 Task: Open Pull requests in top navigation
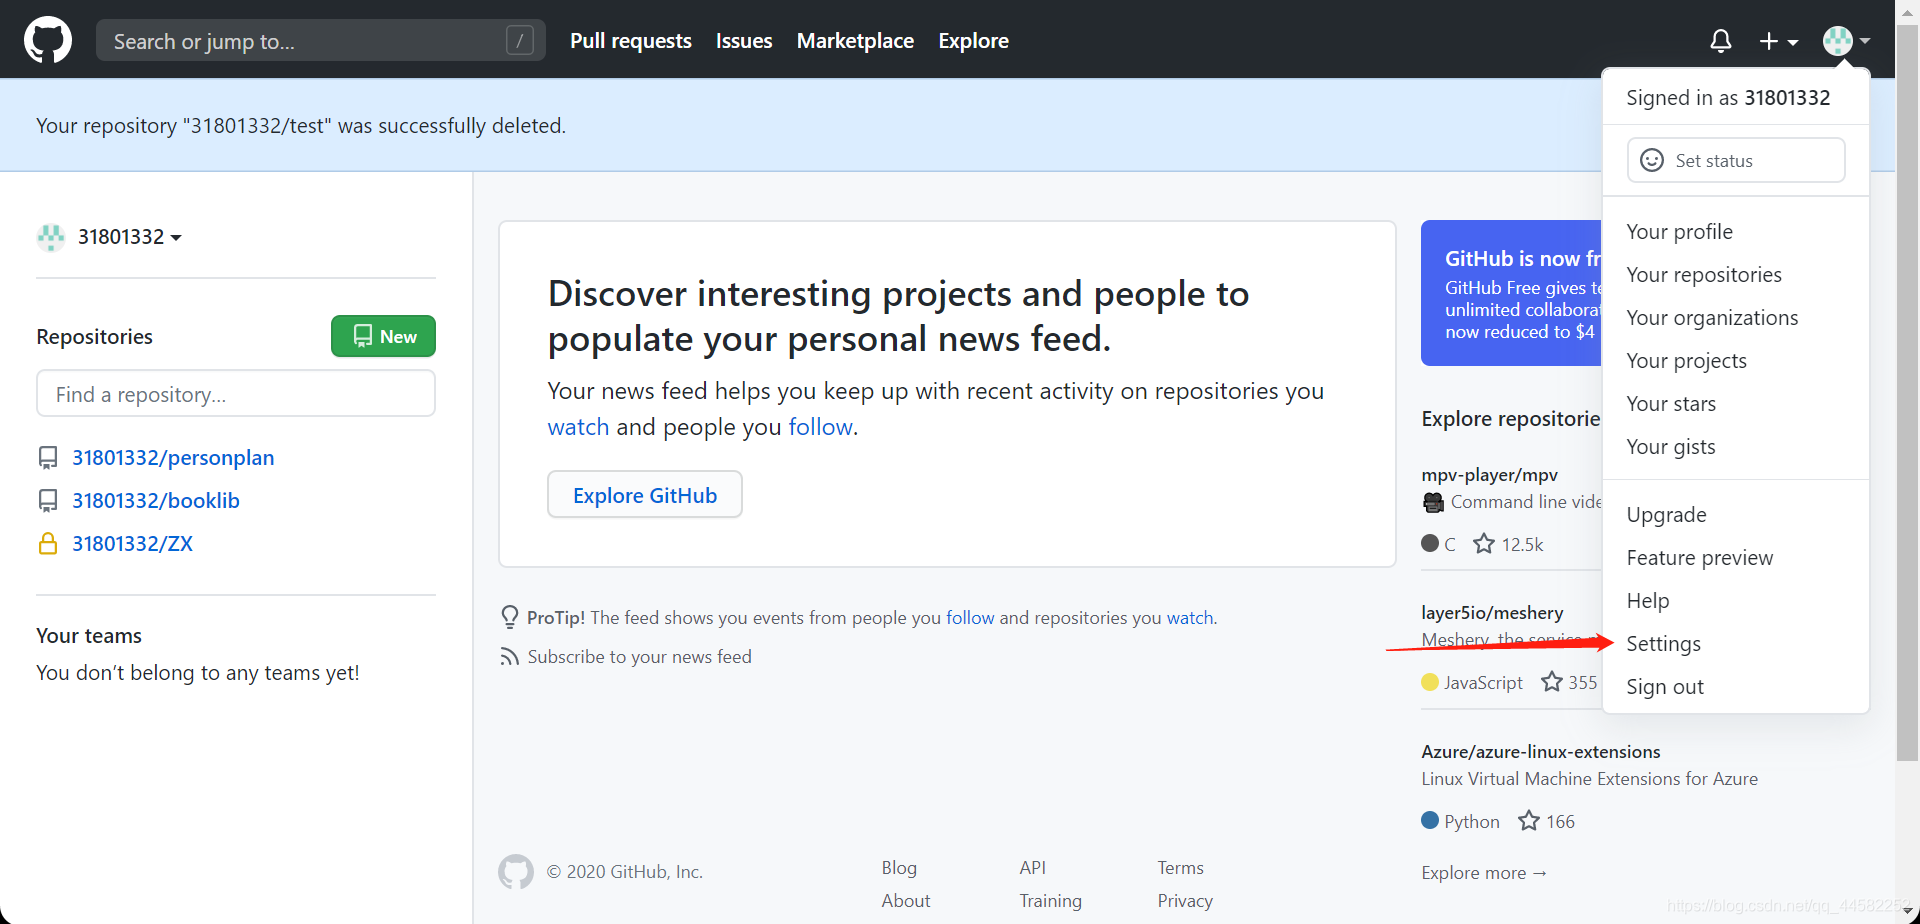click(x=631, y=41)
